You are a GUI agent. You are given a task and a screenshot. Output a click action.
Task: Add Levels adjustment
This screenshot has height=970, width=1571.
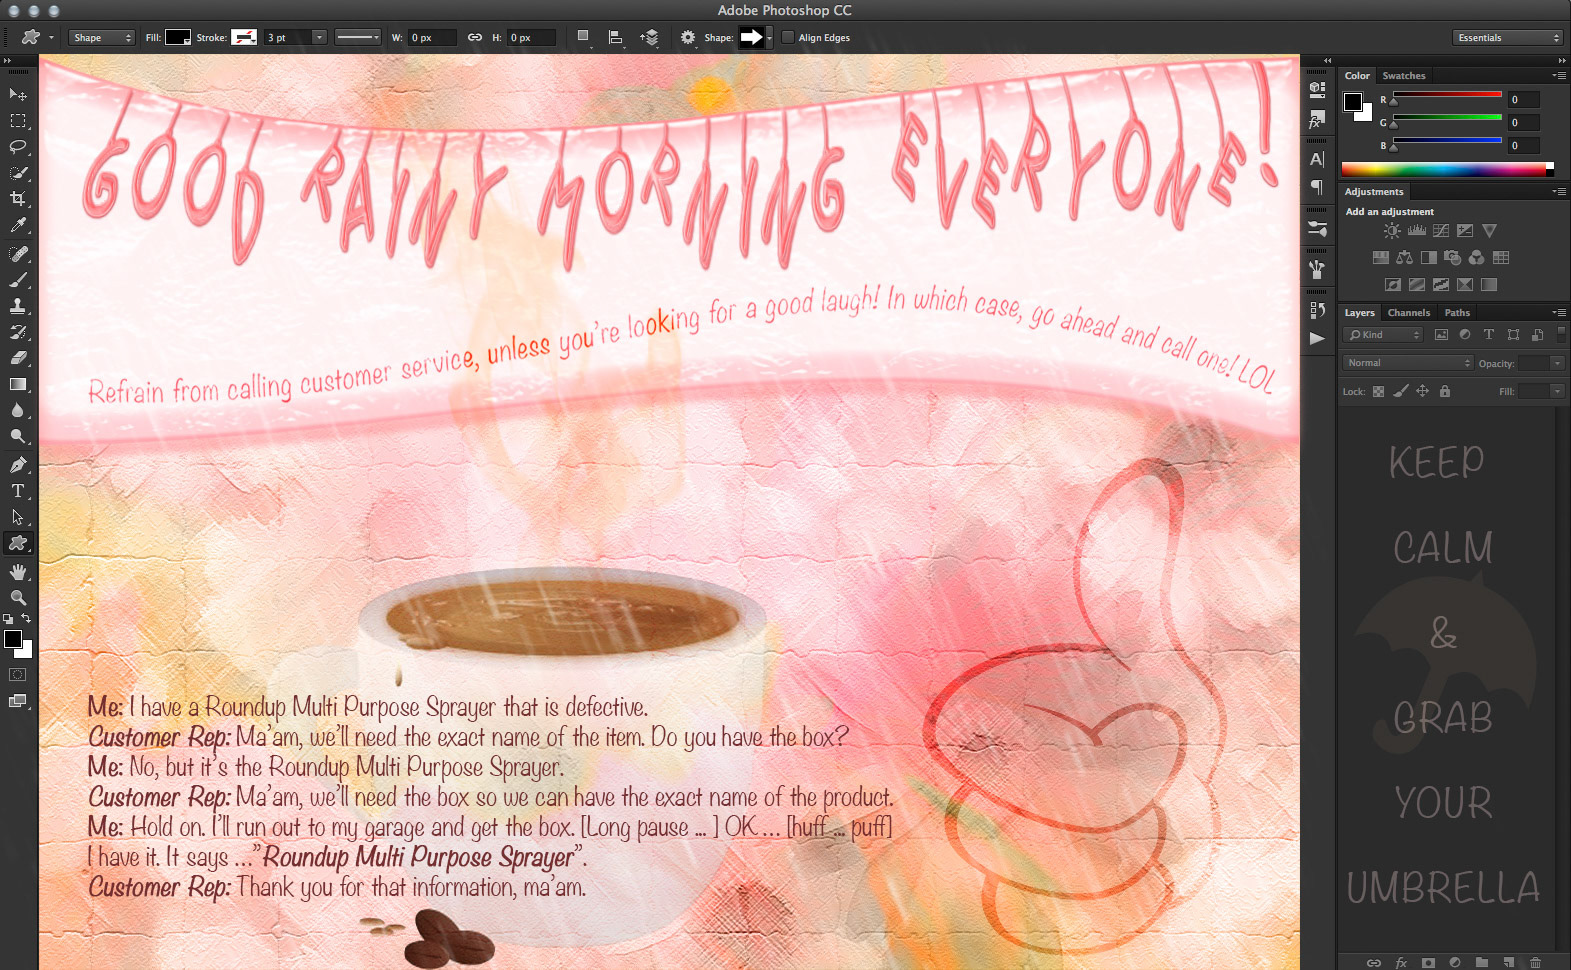point(1417,231)
